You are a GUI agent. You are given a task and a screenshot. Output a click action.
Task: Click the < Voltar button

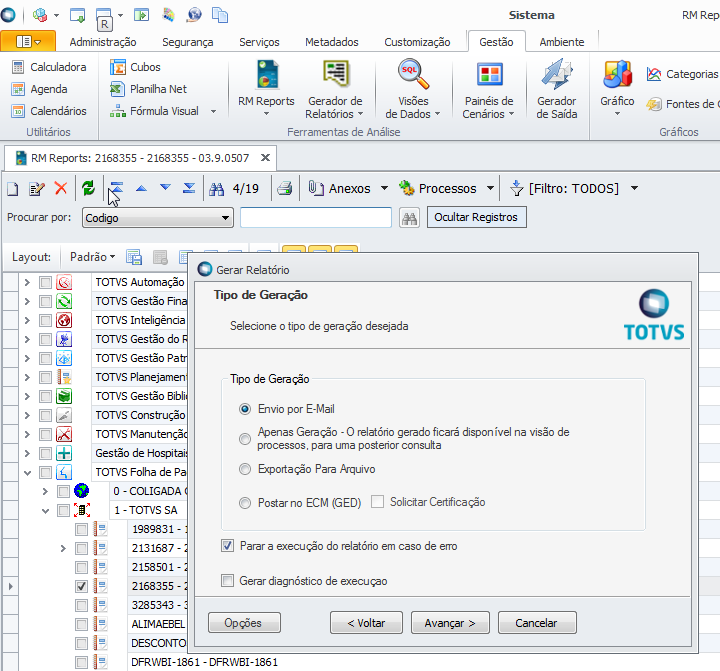coord(366,623)
